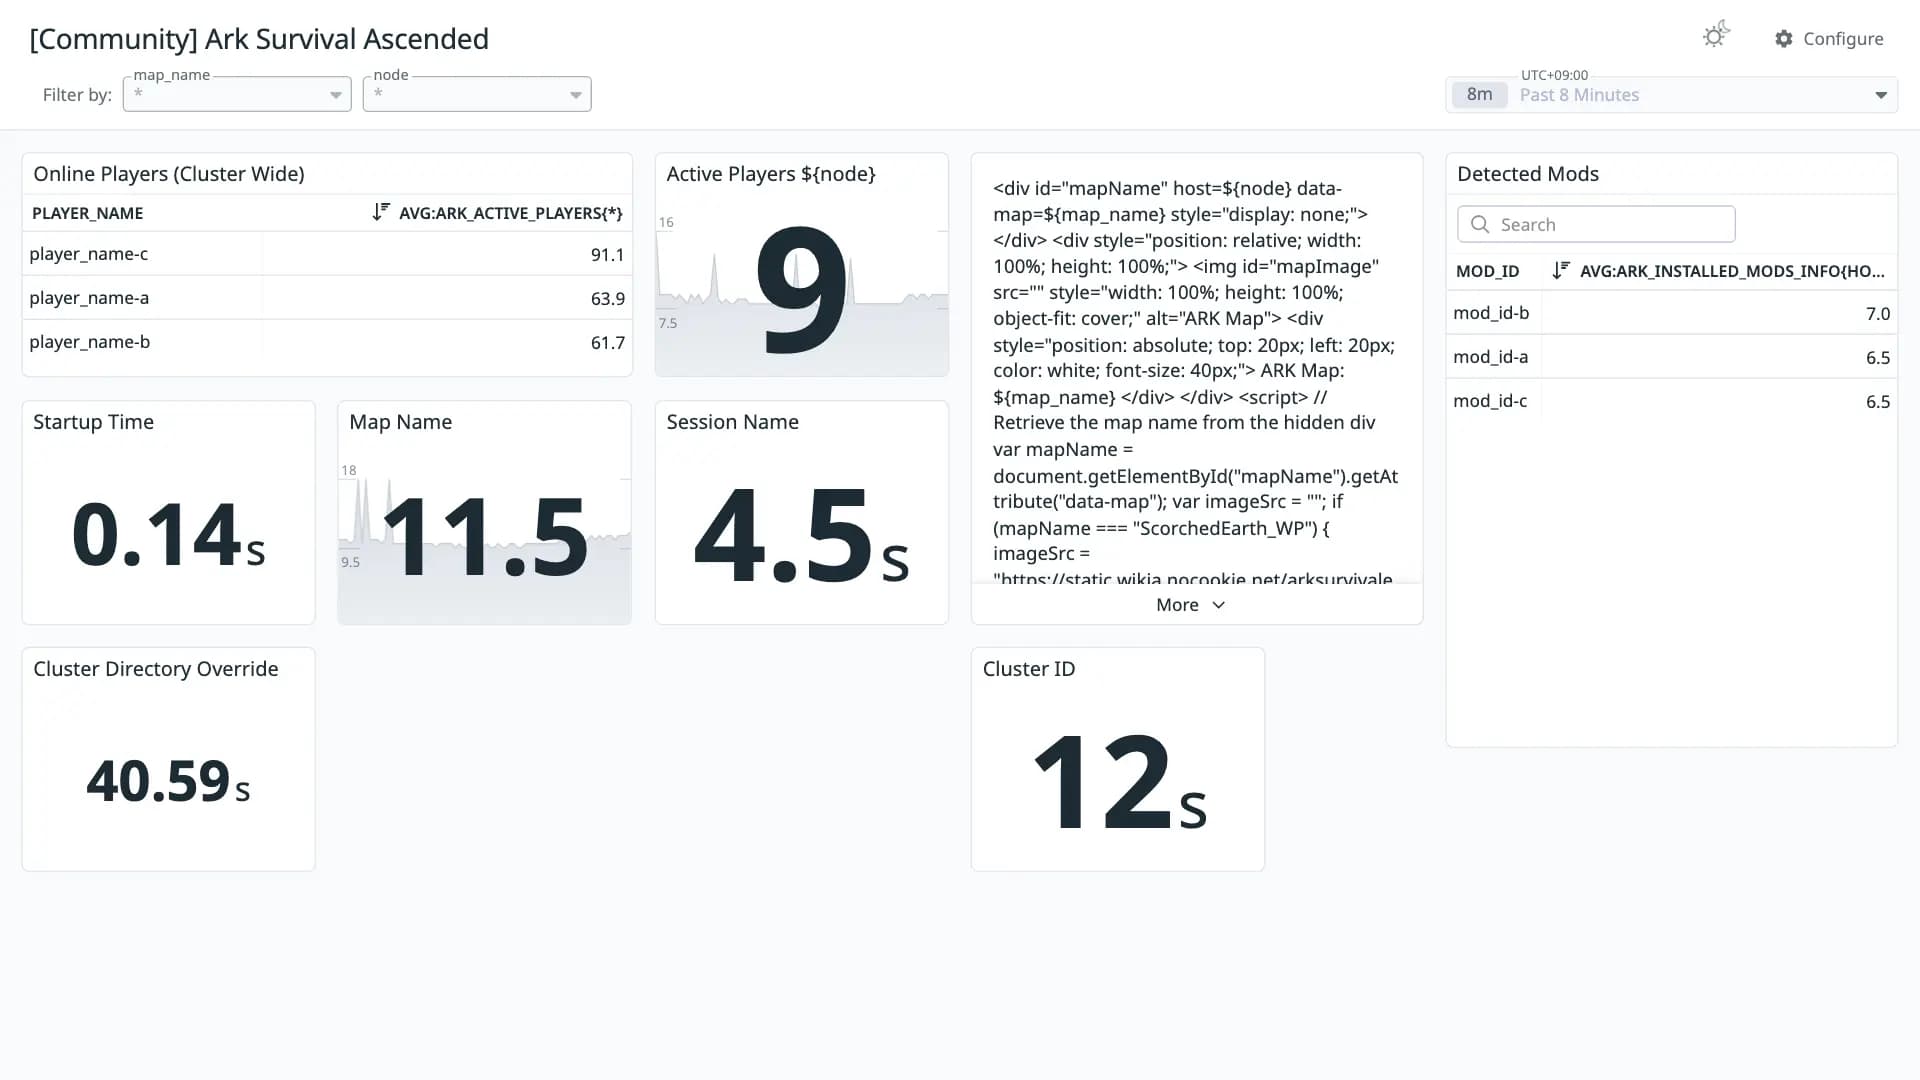1920x1080 pixels.
Task: Click the 4.5s Session Name value
Action: click(801, 536)
